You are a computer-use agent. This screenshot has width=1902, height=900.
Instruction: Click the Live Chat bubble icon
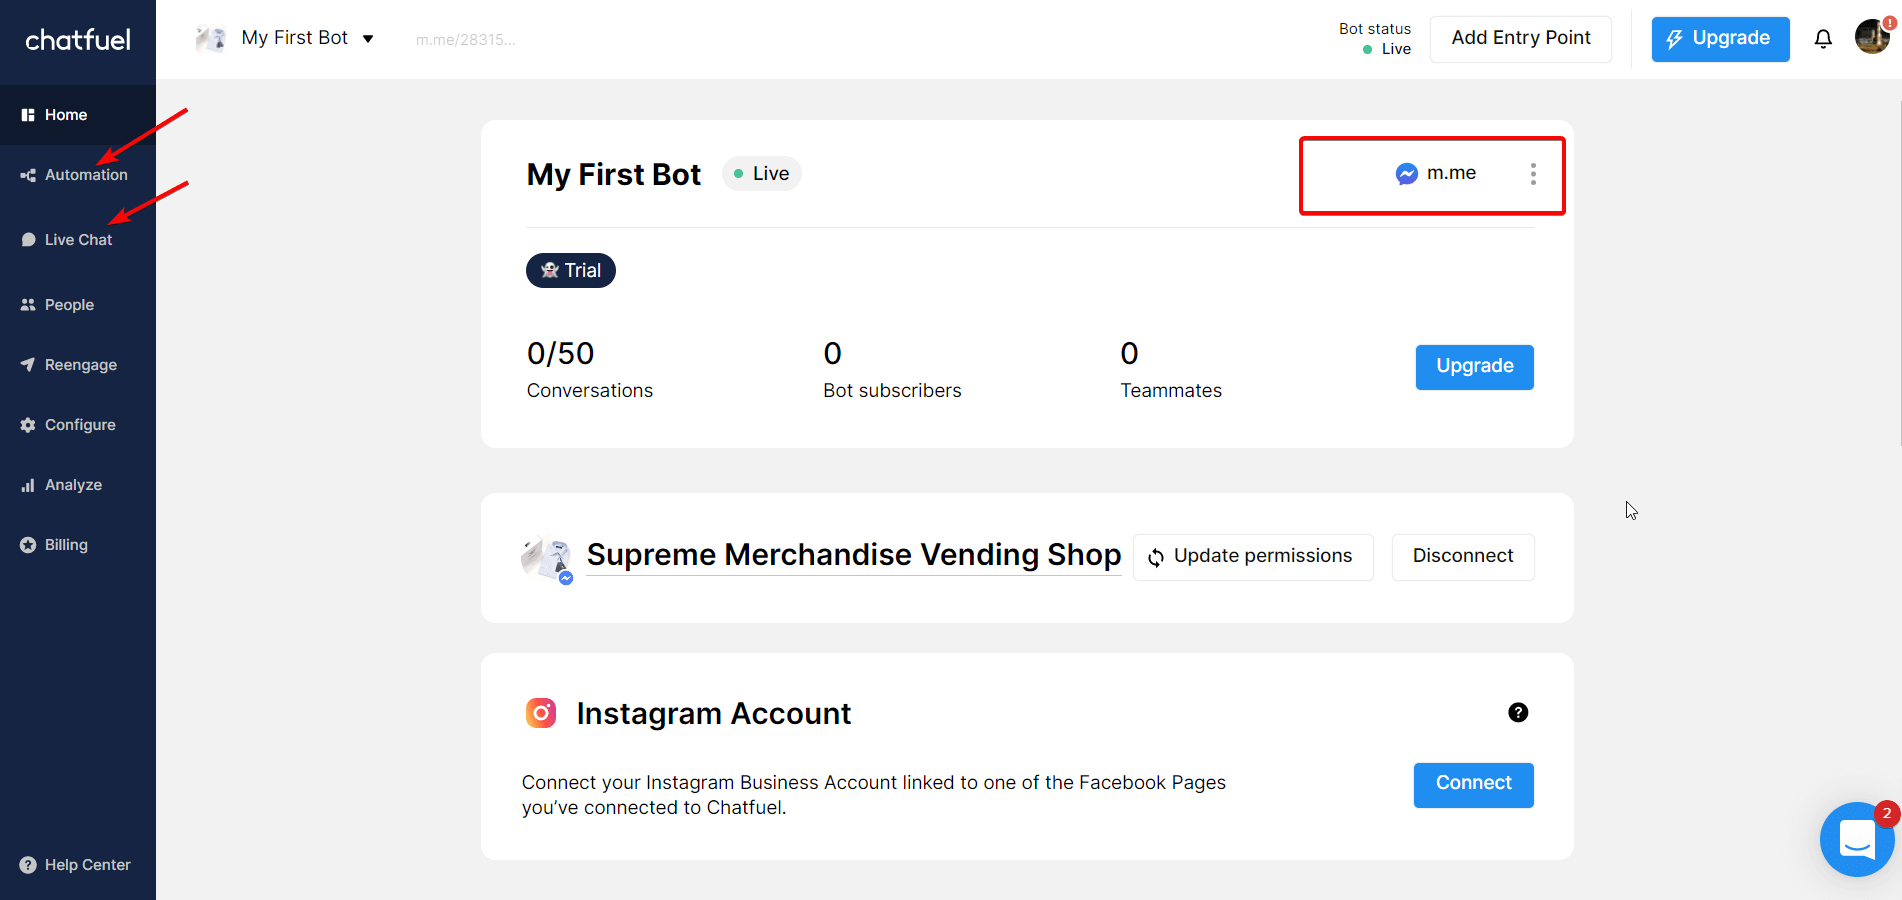pyautogui.click(x=28, y=240)
